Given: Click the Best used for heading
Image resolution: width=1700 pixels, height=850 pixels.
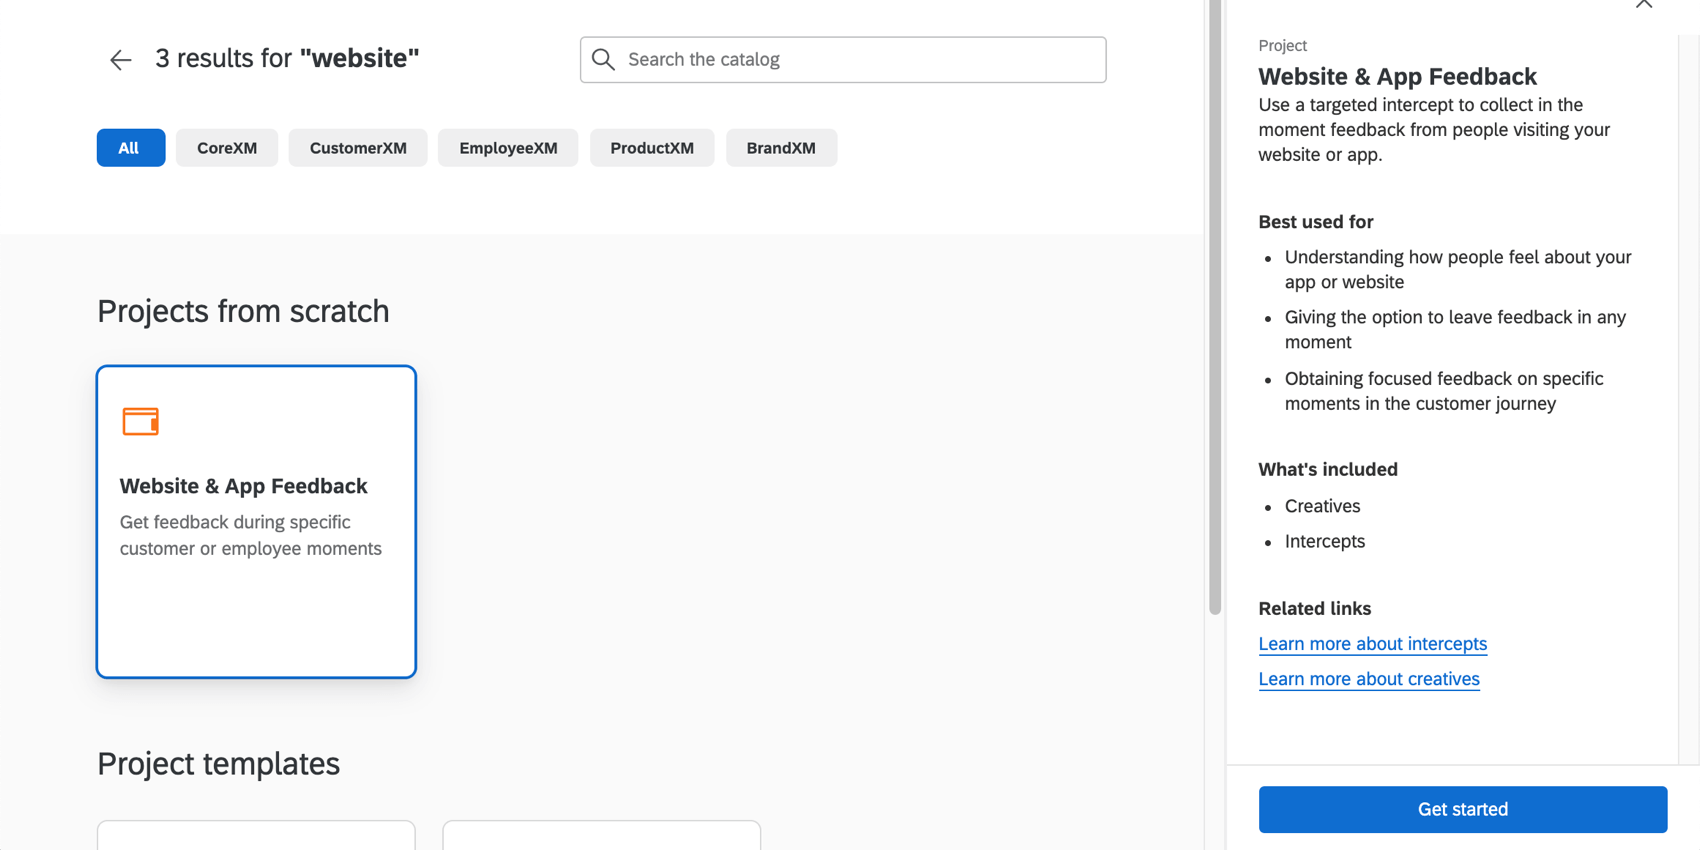Looking at the screenshot, I should pos(1315,222).
